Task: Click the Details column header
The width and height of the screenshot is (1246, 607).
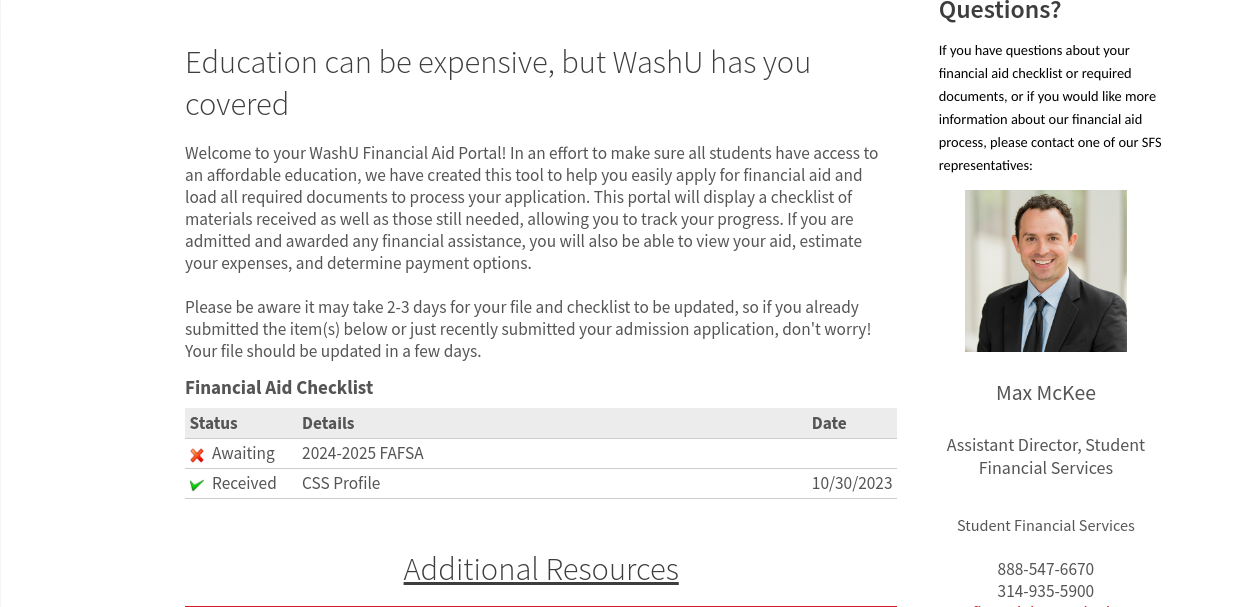Action: [328, 423]
